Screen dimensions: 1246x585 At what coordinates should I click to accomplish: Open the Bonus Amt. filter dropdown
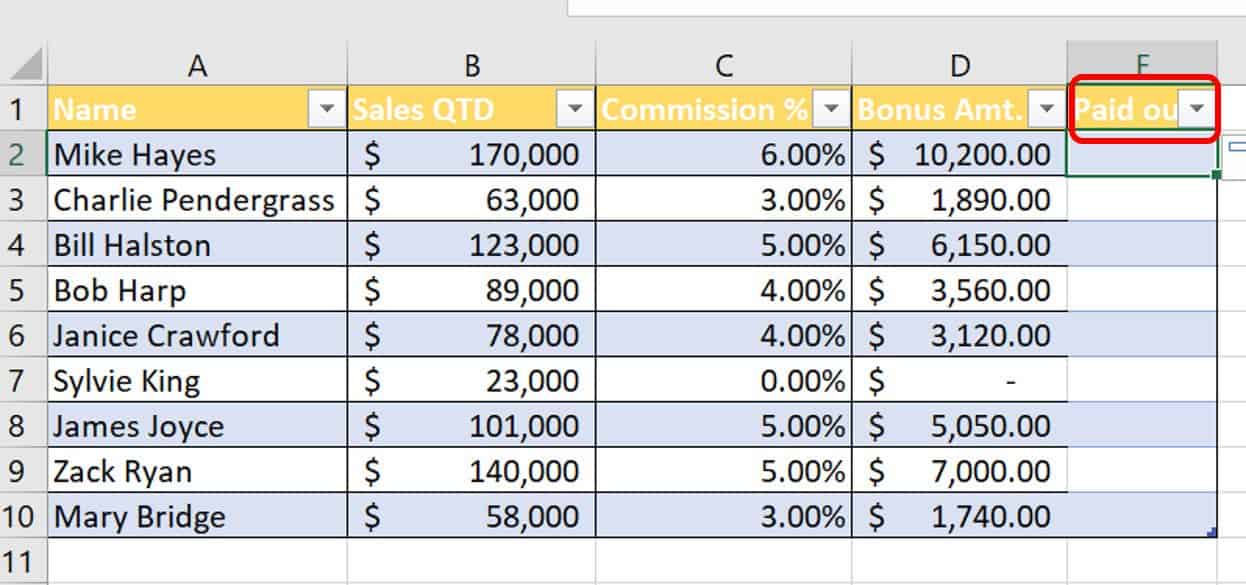coord(1047,110)
